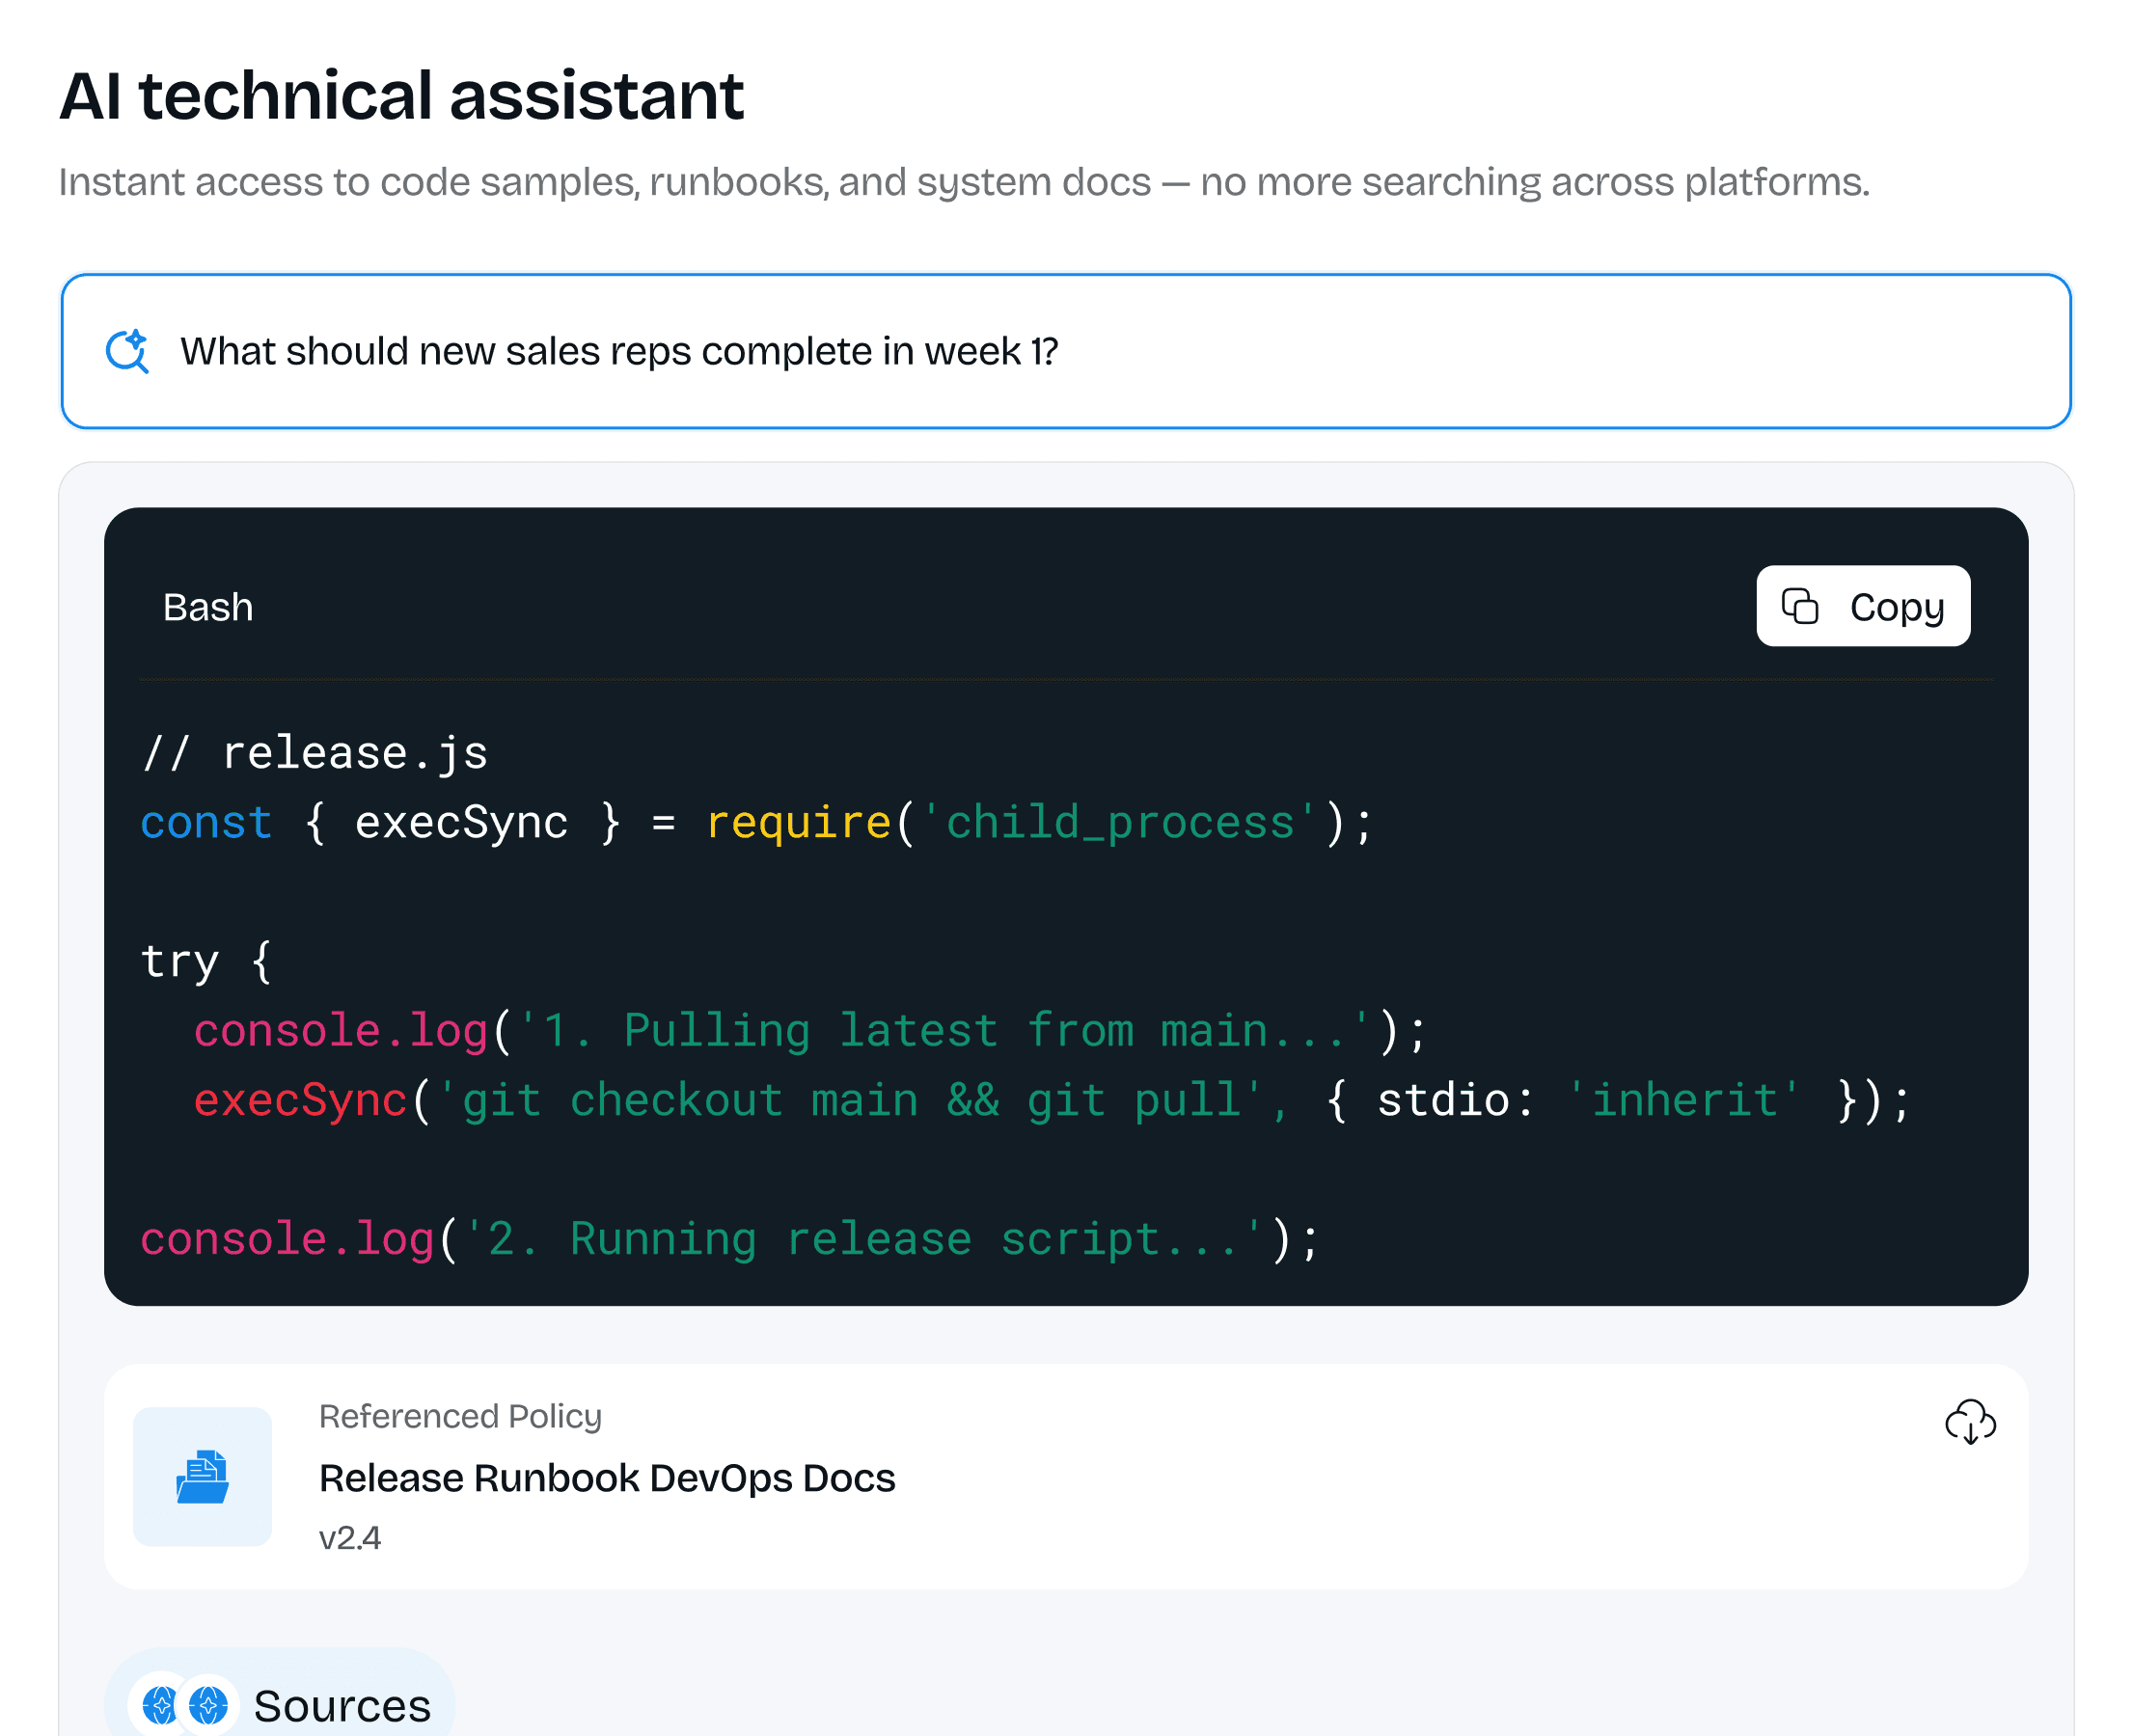The image size is (2133, 1736).
Task: Click the week 1 sales reps question field
Action: tap(618, 351)
